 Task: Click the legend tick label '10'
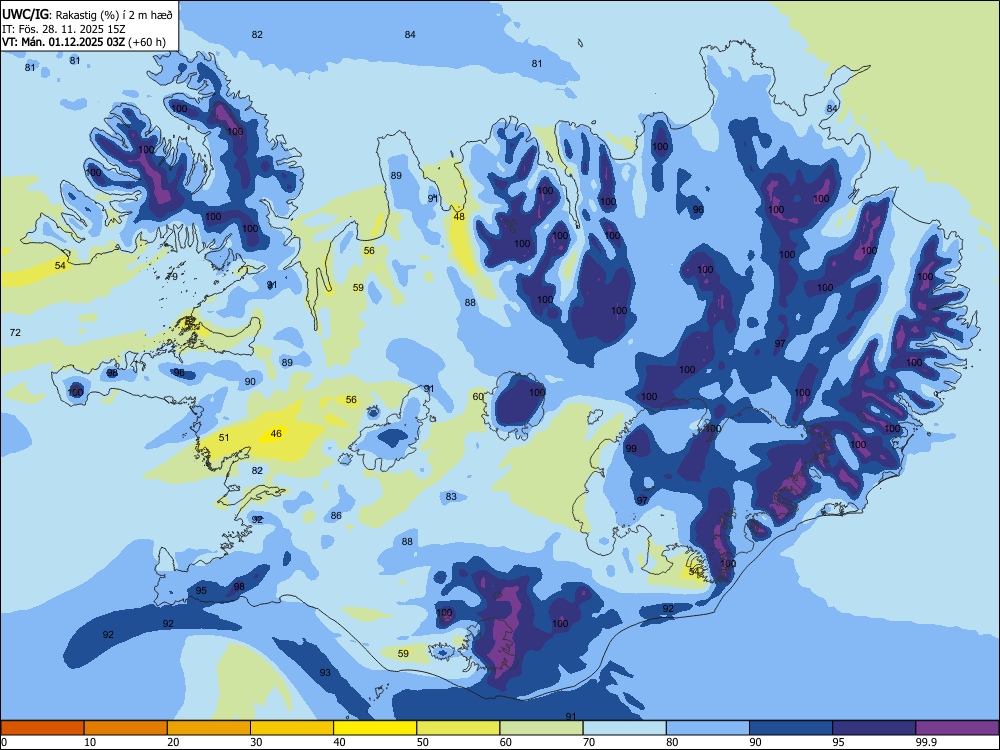click(90, 742)
